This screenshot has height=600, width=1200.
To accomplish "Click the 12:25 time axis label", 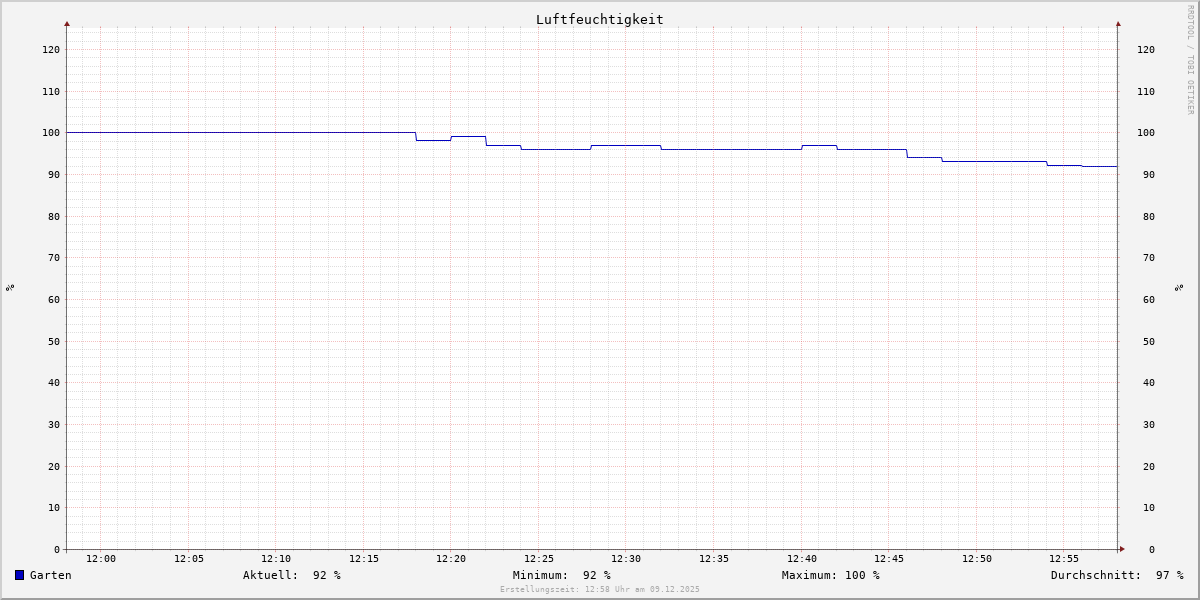I will [x=539, y=558].
